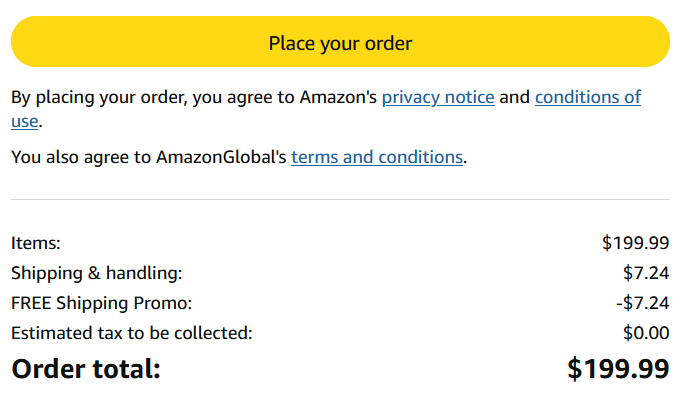Viewport: 691px width, 402px height.
Task: Click the Shipping & handling label
Action: [97, 273]
